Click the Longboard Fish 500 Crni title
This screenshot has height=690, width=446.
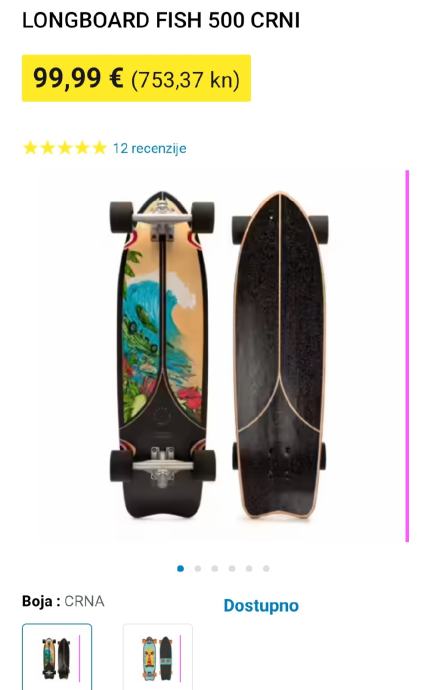(161, 20)
